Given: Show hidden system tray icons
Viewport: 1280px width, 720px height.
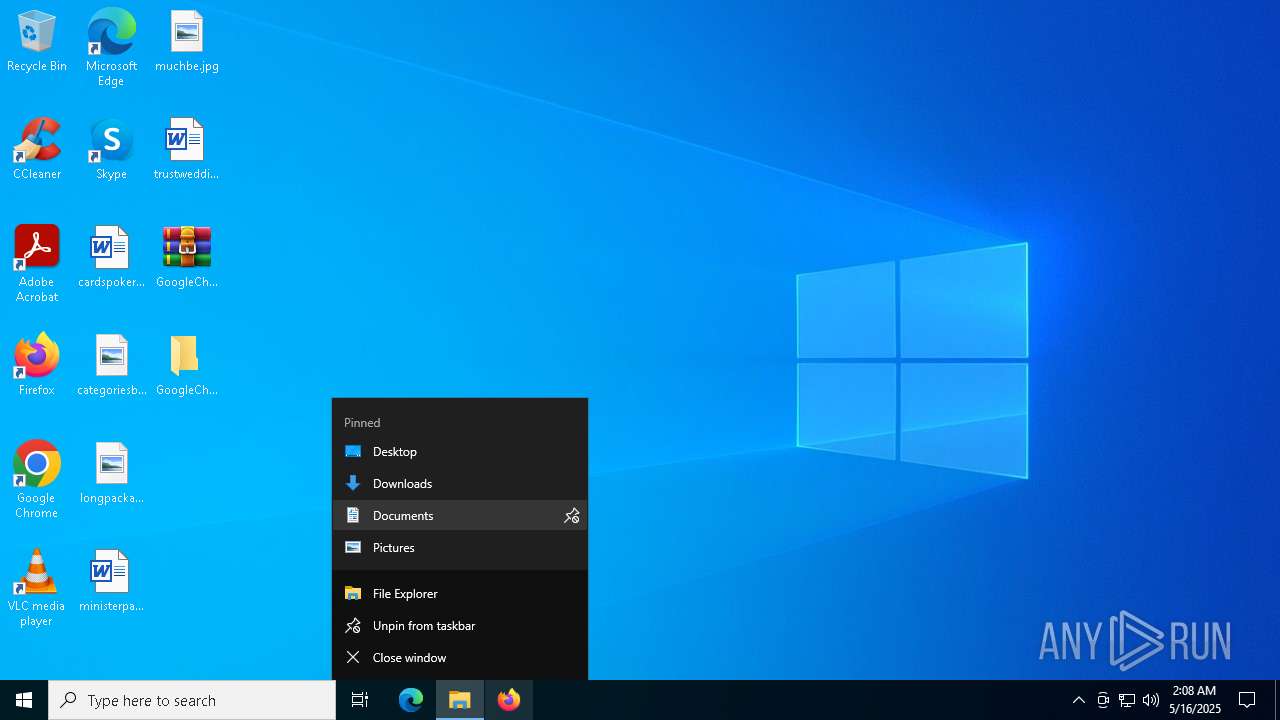Looking at the screenshot, I should [1079, 700].
